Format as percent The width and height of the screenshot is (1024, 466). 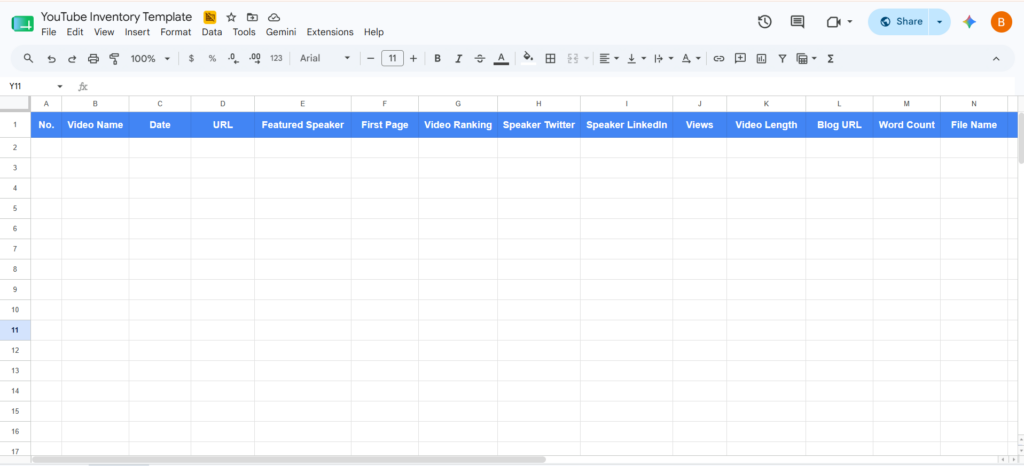pyautogui.click(x=212, y=59)
